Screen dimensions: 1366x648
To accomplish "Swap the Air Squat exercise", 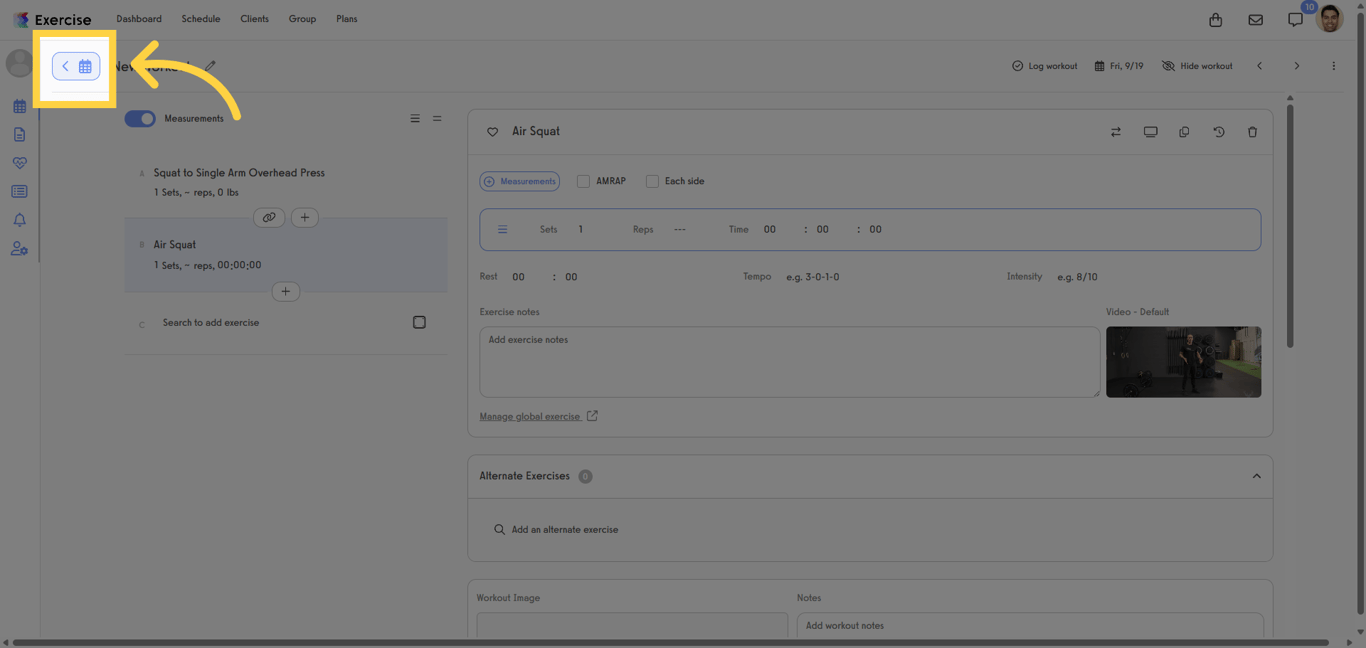I will point(1116,132).
